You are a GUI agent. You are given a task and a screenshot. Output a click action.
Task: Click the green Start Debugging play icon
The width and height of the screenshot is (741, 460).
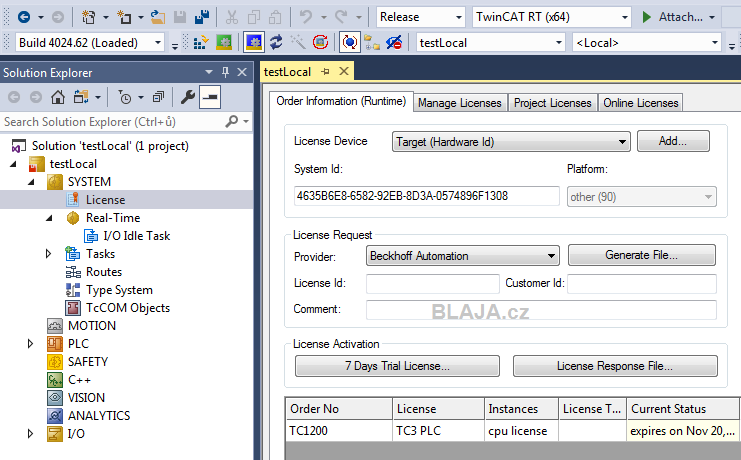click(x=646, y=17)
